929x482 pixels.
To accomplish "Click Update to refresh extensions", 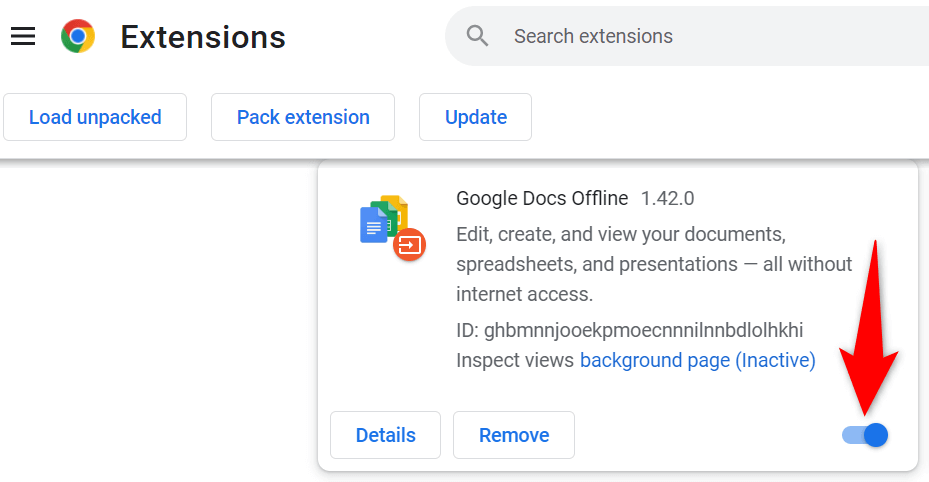I will (475, 117).
